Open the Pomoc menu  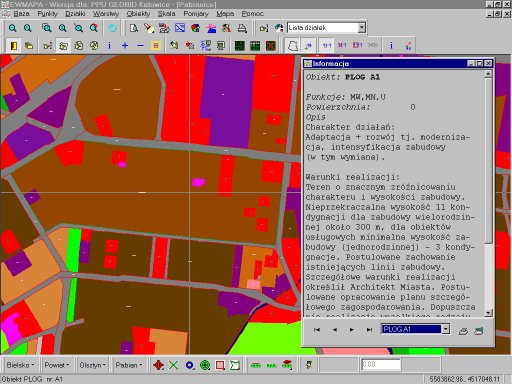point(252,14)
